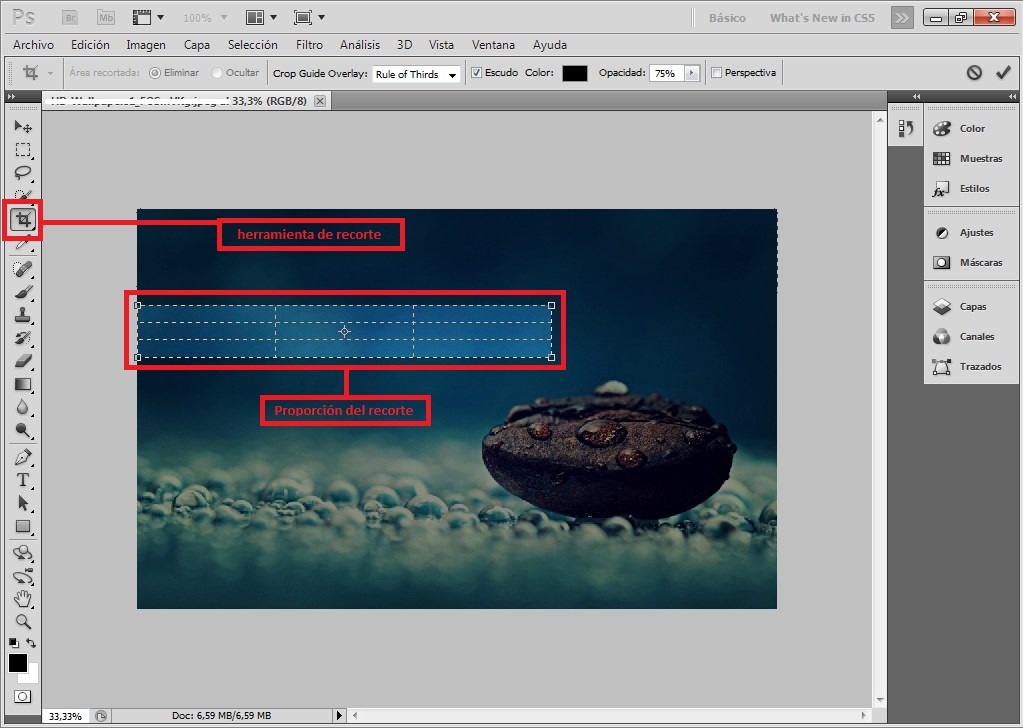The image size is (1023, 728).
Task: Open the Filtro menu
Action: click(309, 45)
